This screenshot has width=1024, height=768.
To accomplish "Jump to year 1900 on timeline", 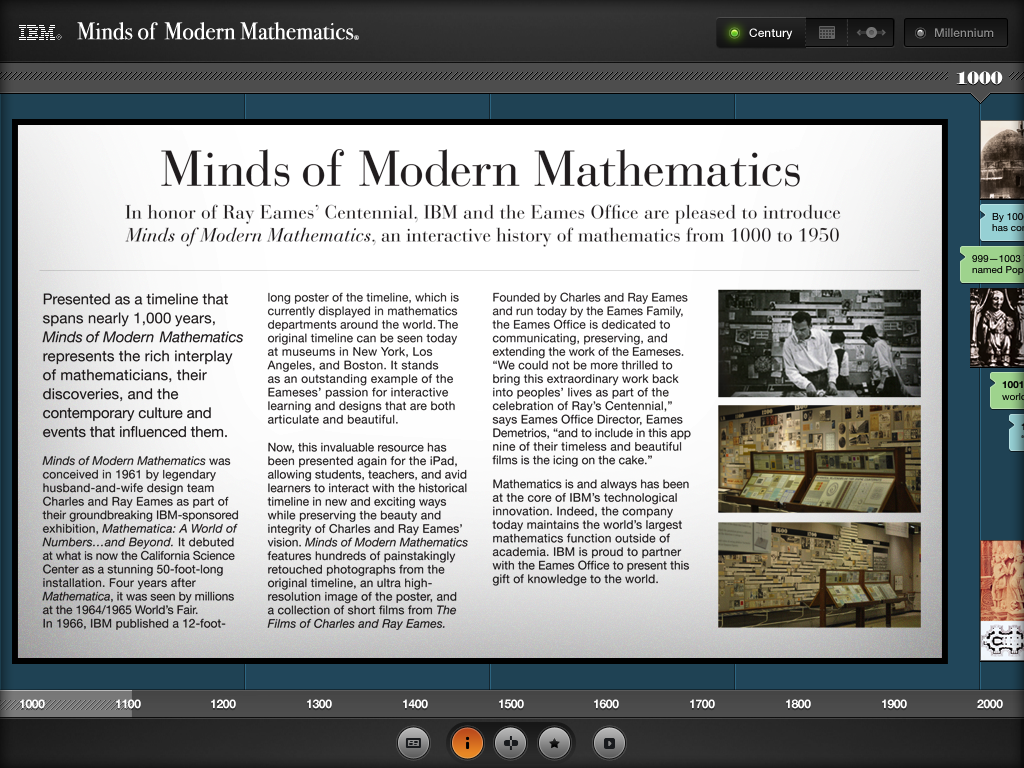I will (893, 704).
